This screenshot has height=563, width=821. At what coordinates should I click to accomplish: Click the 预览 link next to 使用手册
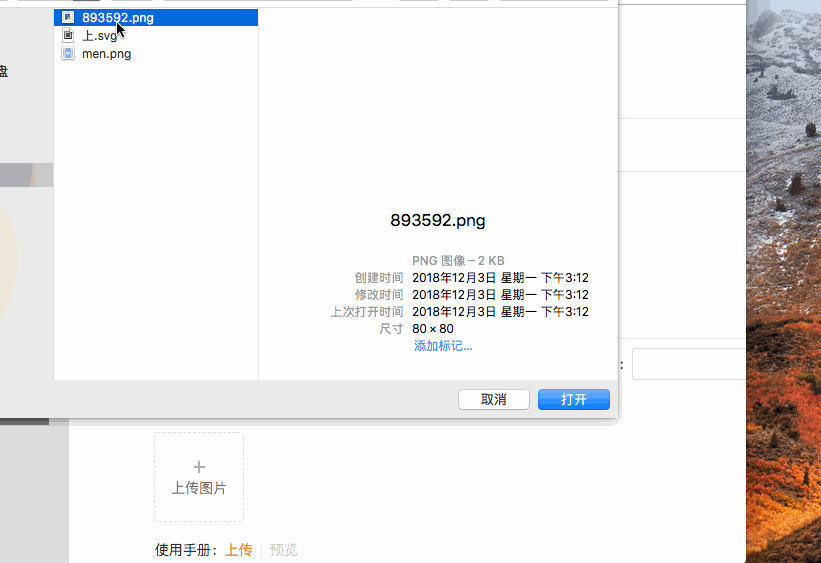tap(283, 550)
